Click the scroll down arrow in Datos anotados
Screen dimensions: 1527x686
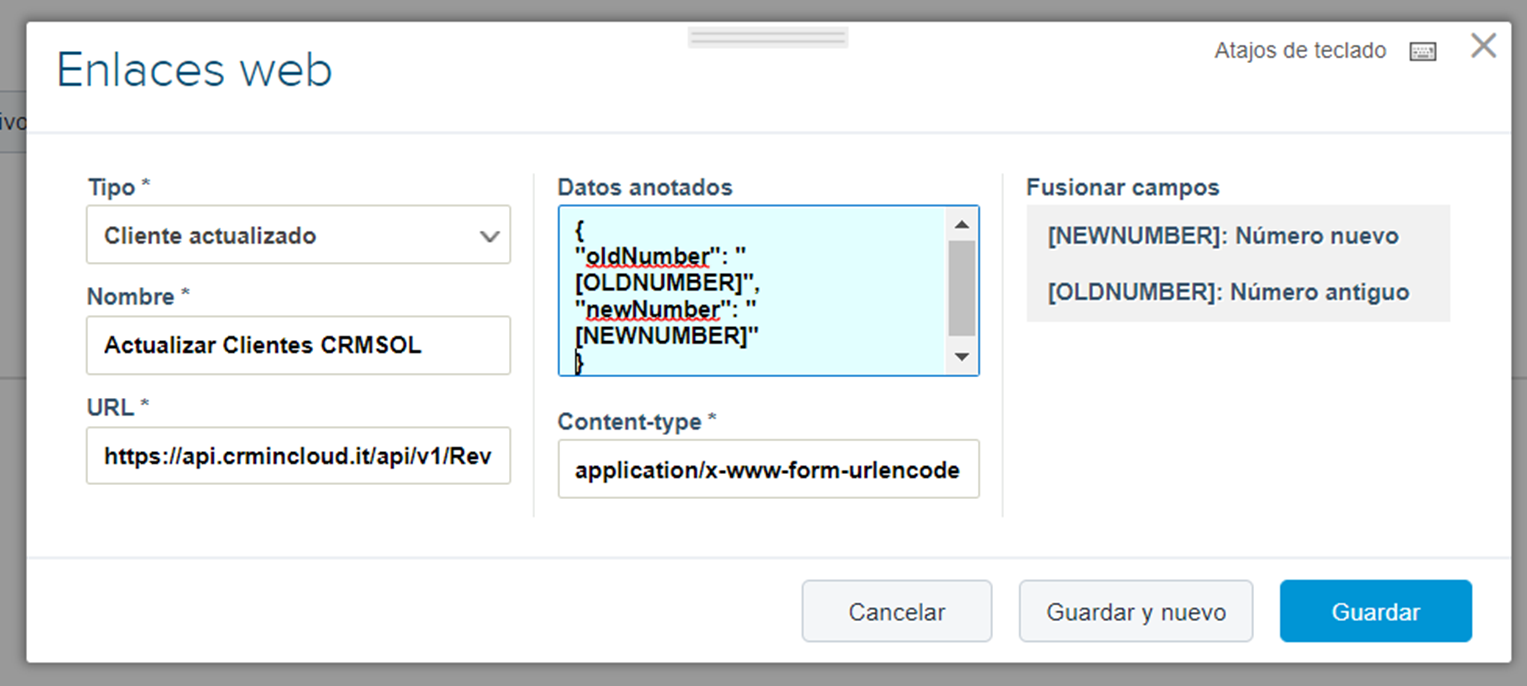[x=961, y=356]
